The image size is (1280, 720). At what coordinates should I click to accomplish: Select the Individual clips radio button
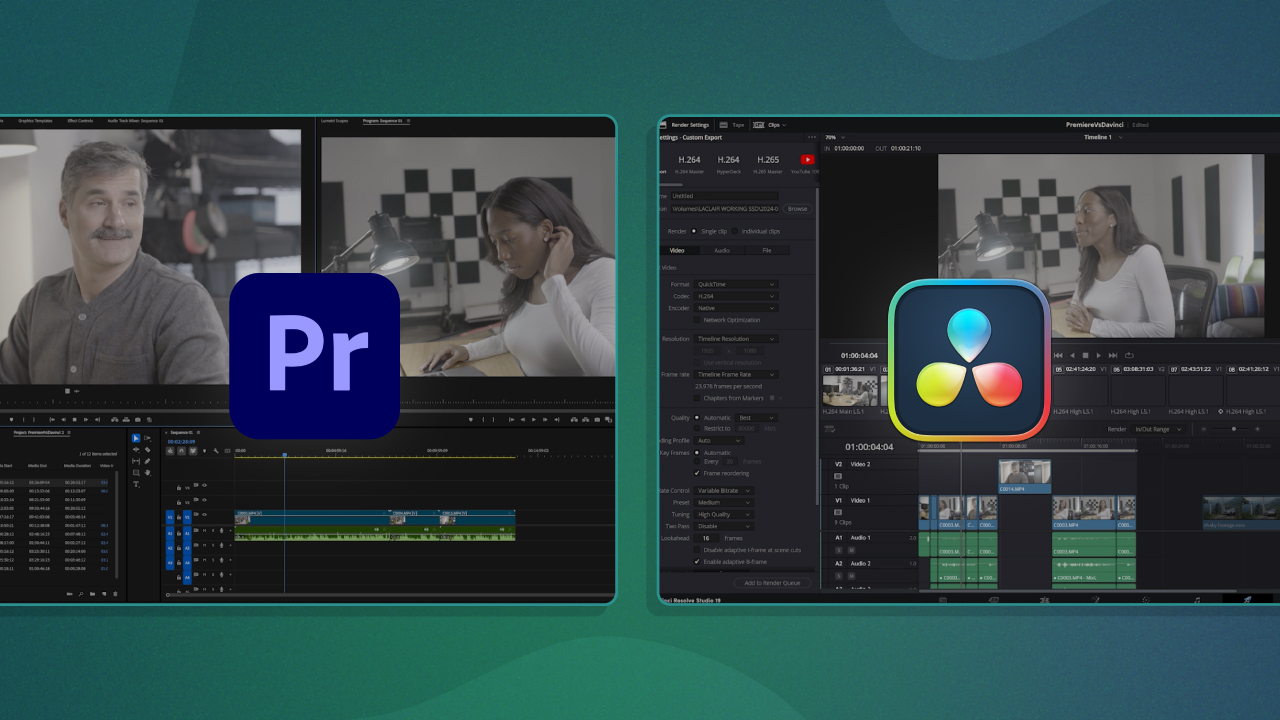click(x=735, y=231)
